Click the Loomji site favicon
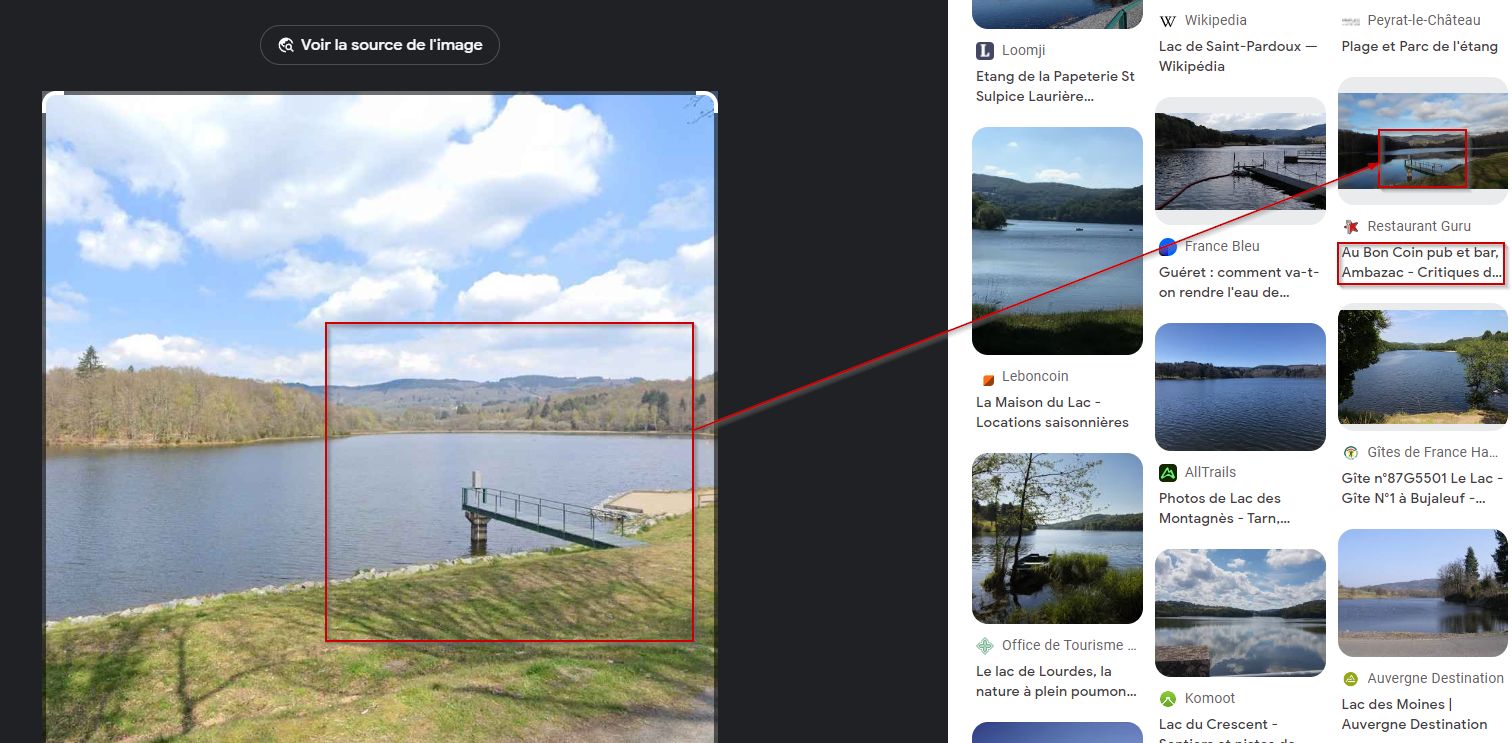Image resolution: width=1512 pixels, height=743 pixels. [985, 50]
